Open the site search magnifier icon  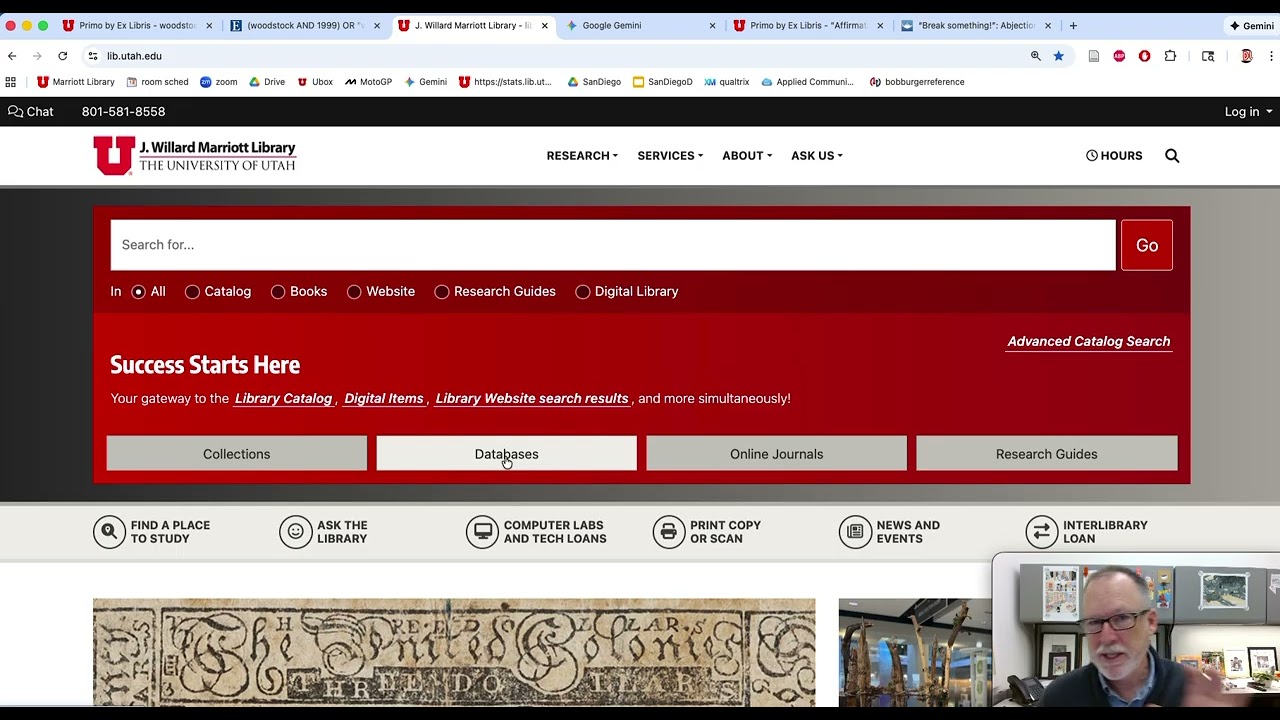coord(1172,156)
